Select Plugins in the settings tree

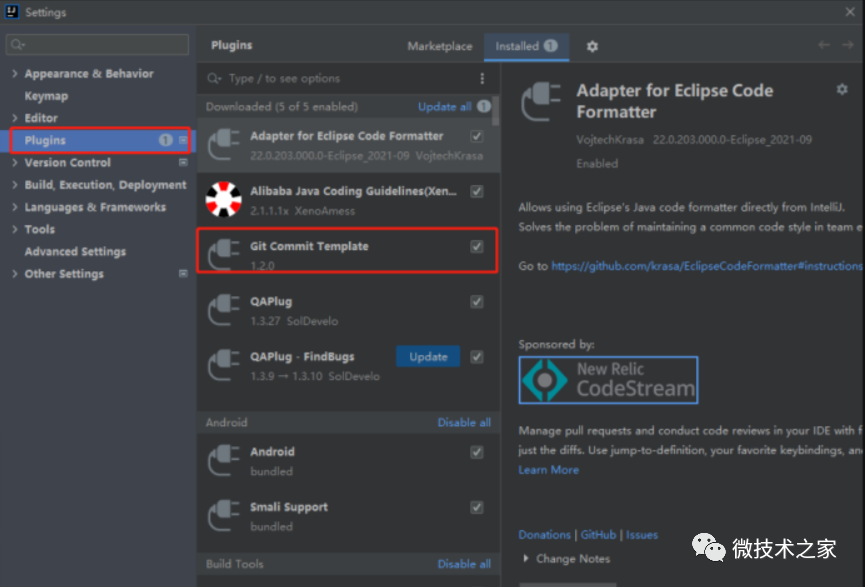(x=99, y=140)
